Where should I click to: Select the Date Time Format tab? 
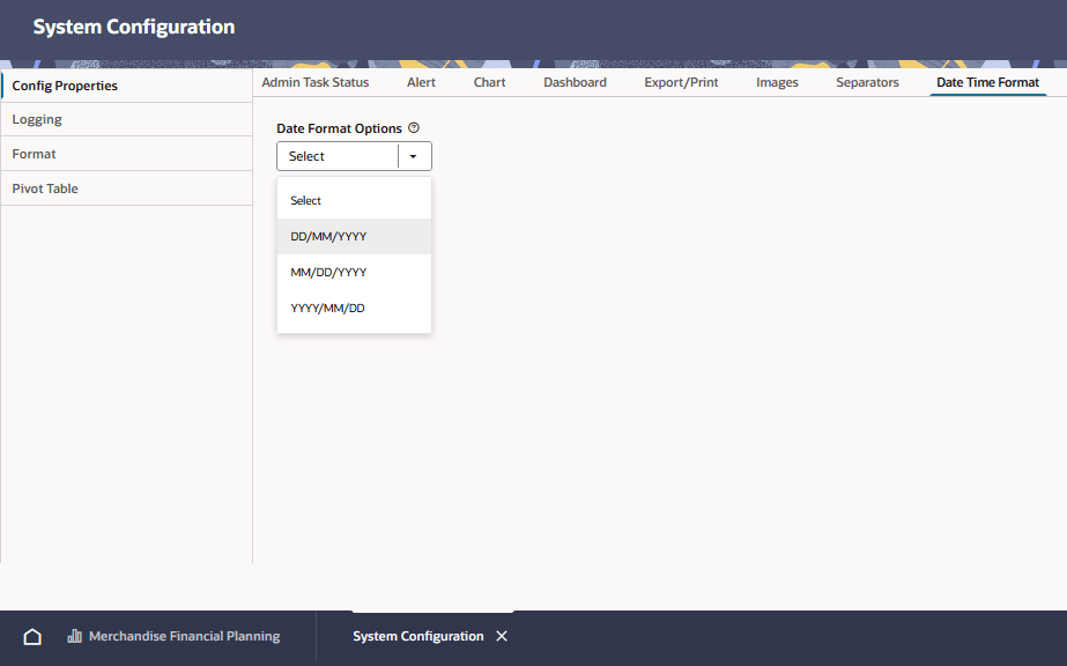coord(988,82)
